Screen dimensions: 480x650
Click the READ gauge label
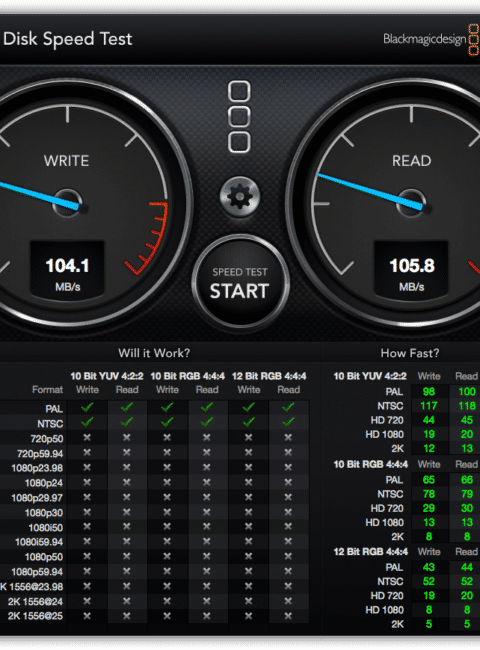(x=412, y=161)
